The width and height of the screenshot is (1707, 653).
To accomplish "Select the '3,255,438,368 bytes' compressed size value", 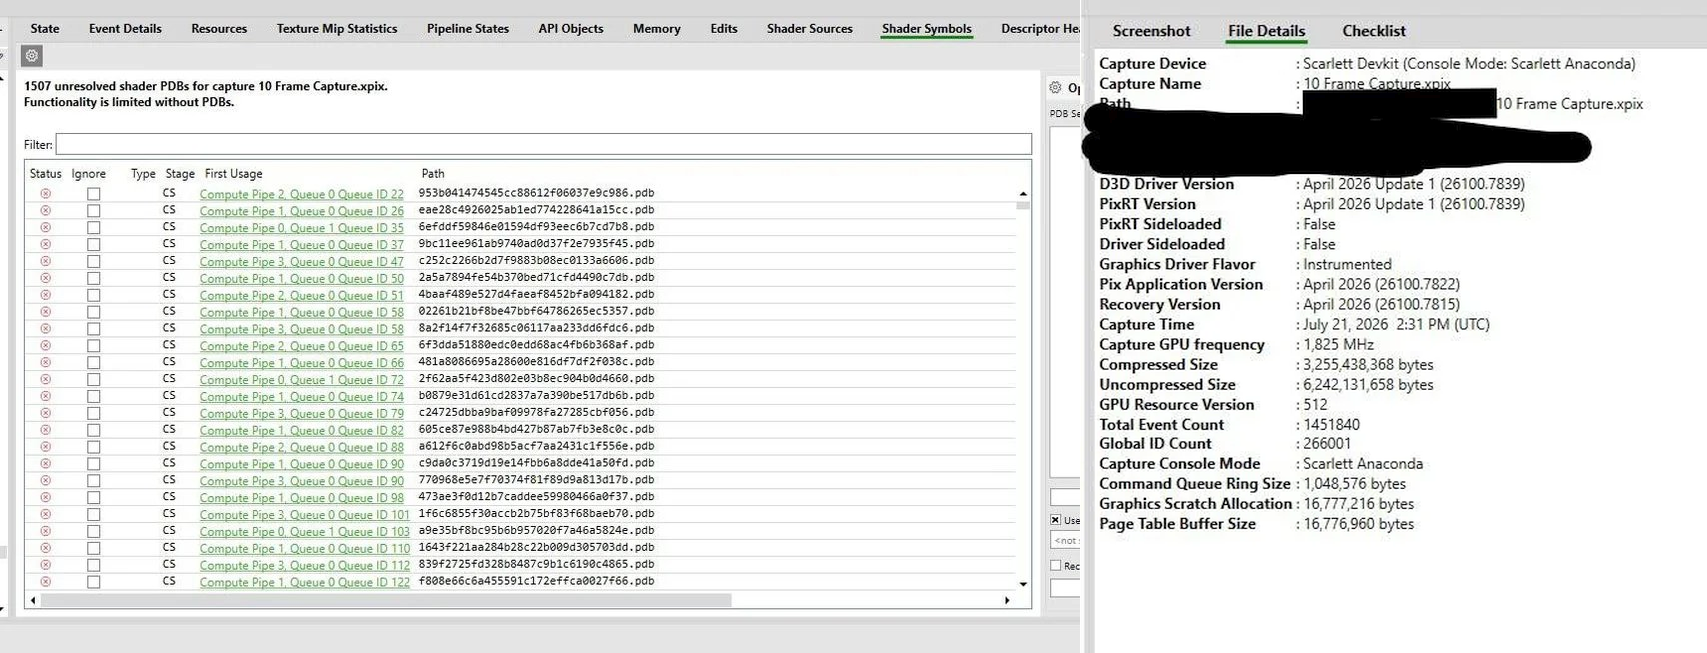I will [x=1368, y=365].
